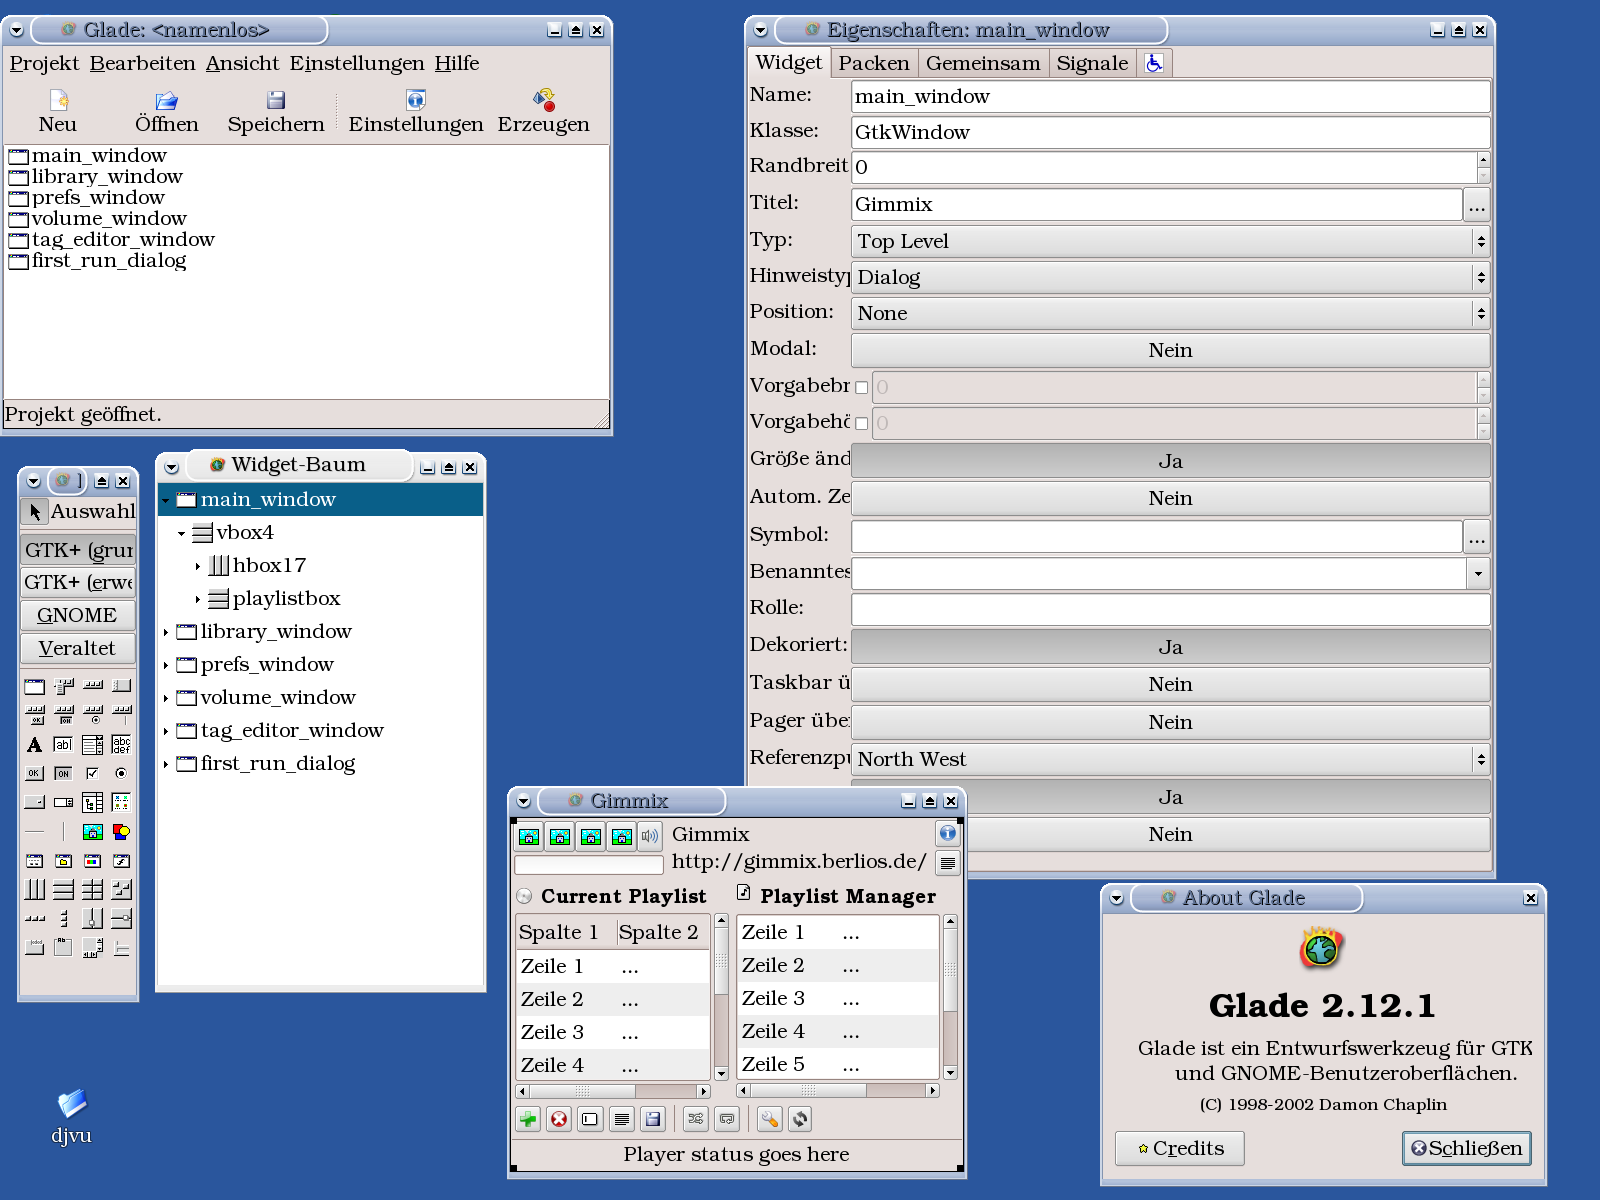
Task: Toggle the shuffle icon in Gimmix
Action: point(696,1119)
